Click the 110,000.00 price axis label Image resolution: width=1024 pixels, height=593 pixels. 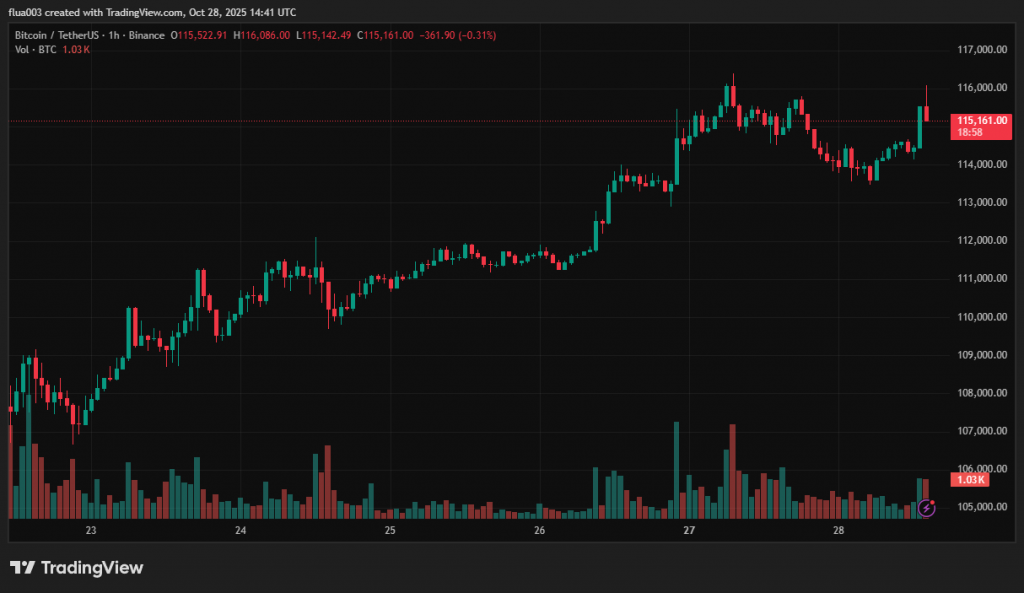click(980, 316)
